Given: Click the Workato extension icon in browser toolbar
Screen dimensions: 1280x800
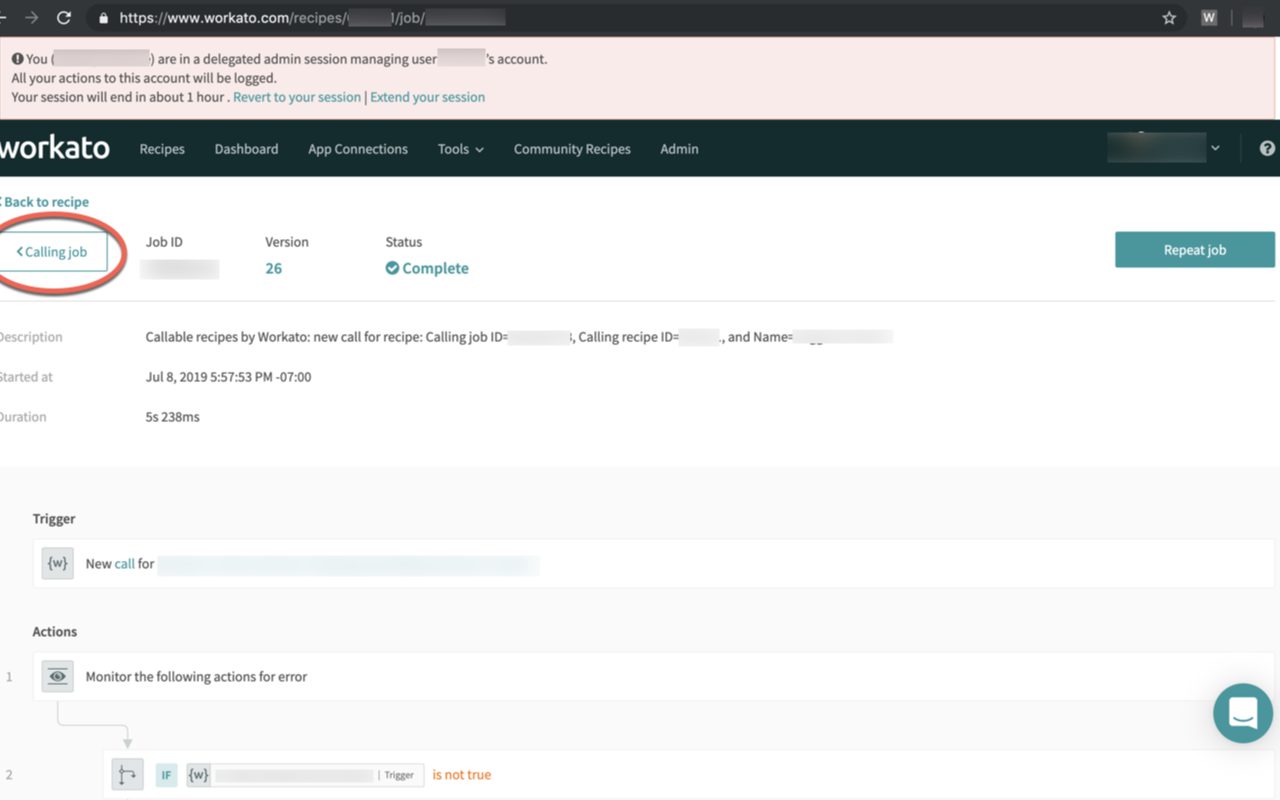Looking at the screenshot, I should click(1209, 18).
